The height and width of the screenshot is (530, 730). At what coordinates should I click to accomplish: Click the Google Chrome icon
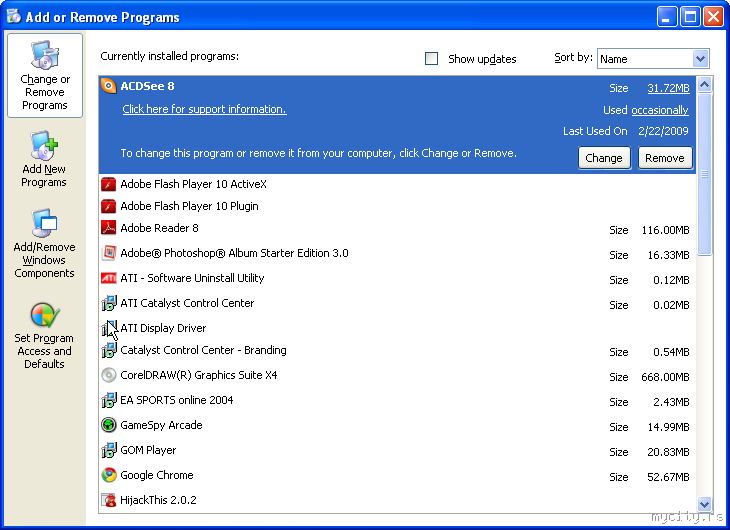tap(109, 475)
